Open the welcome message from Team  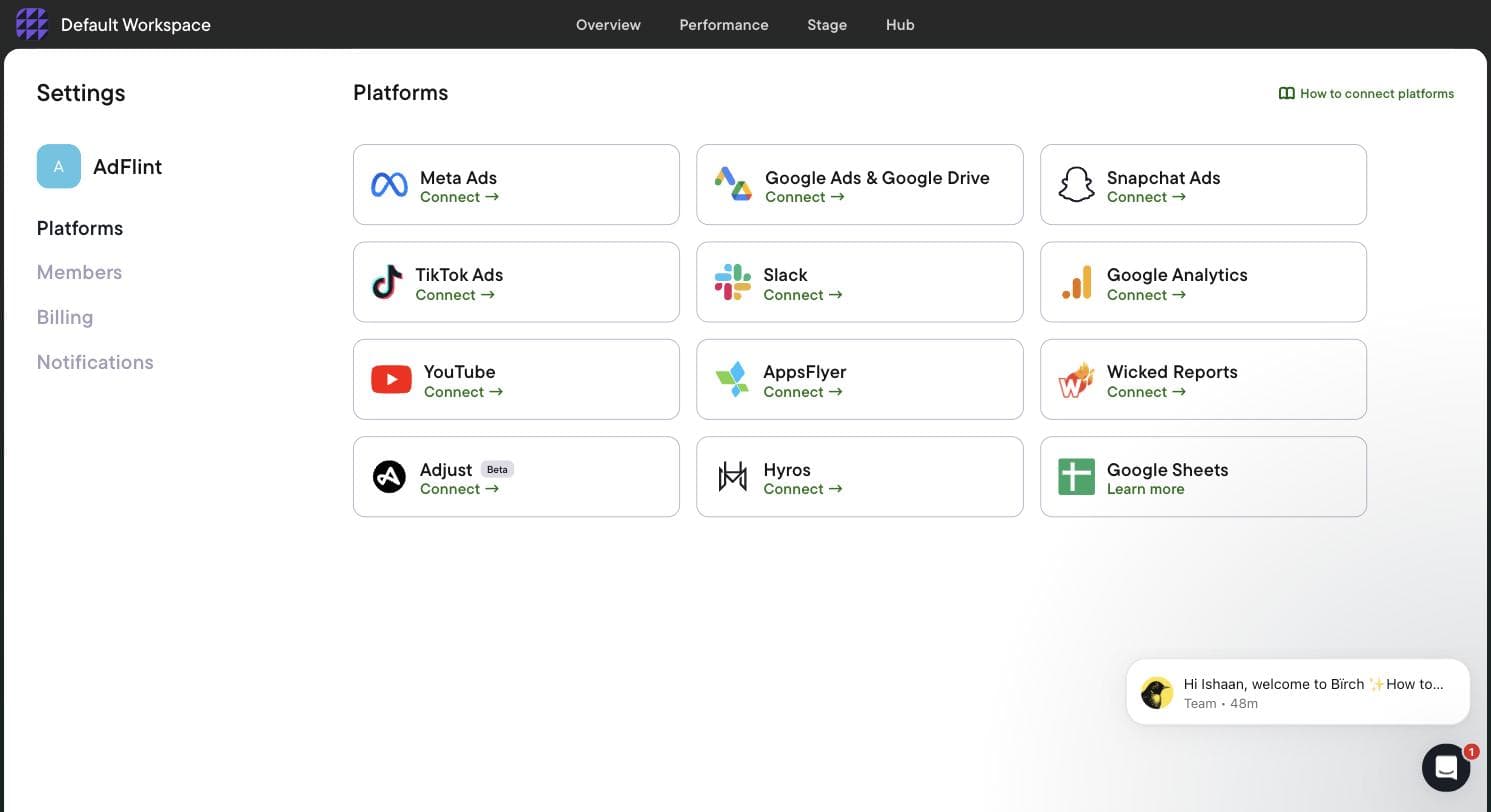(x=1298, y=692)
